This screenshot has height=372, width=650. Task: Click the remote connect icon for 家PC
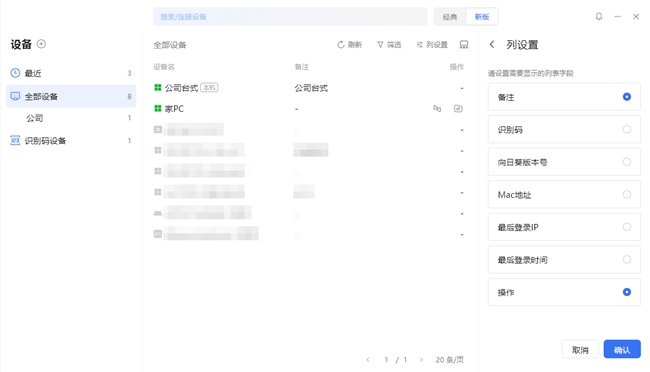point(437,109)
